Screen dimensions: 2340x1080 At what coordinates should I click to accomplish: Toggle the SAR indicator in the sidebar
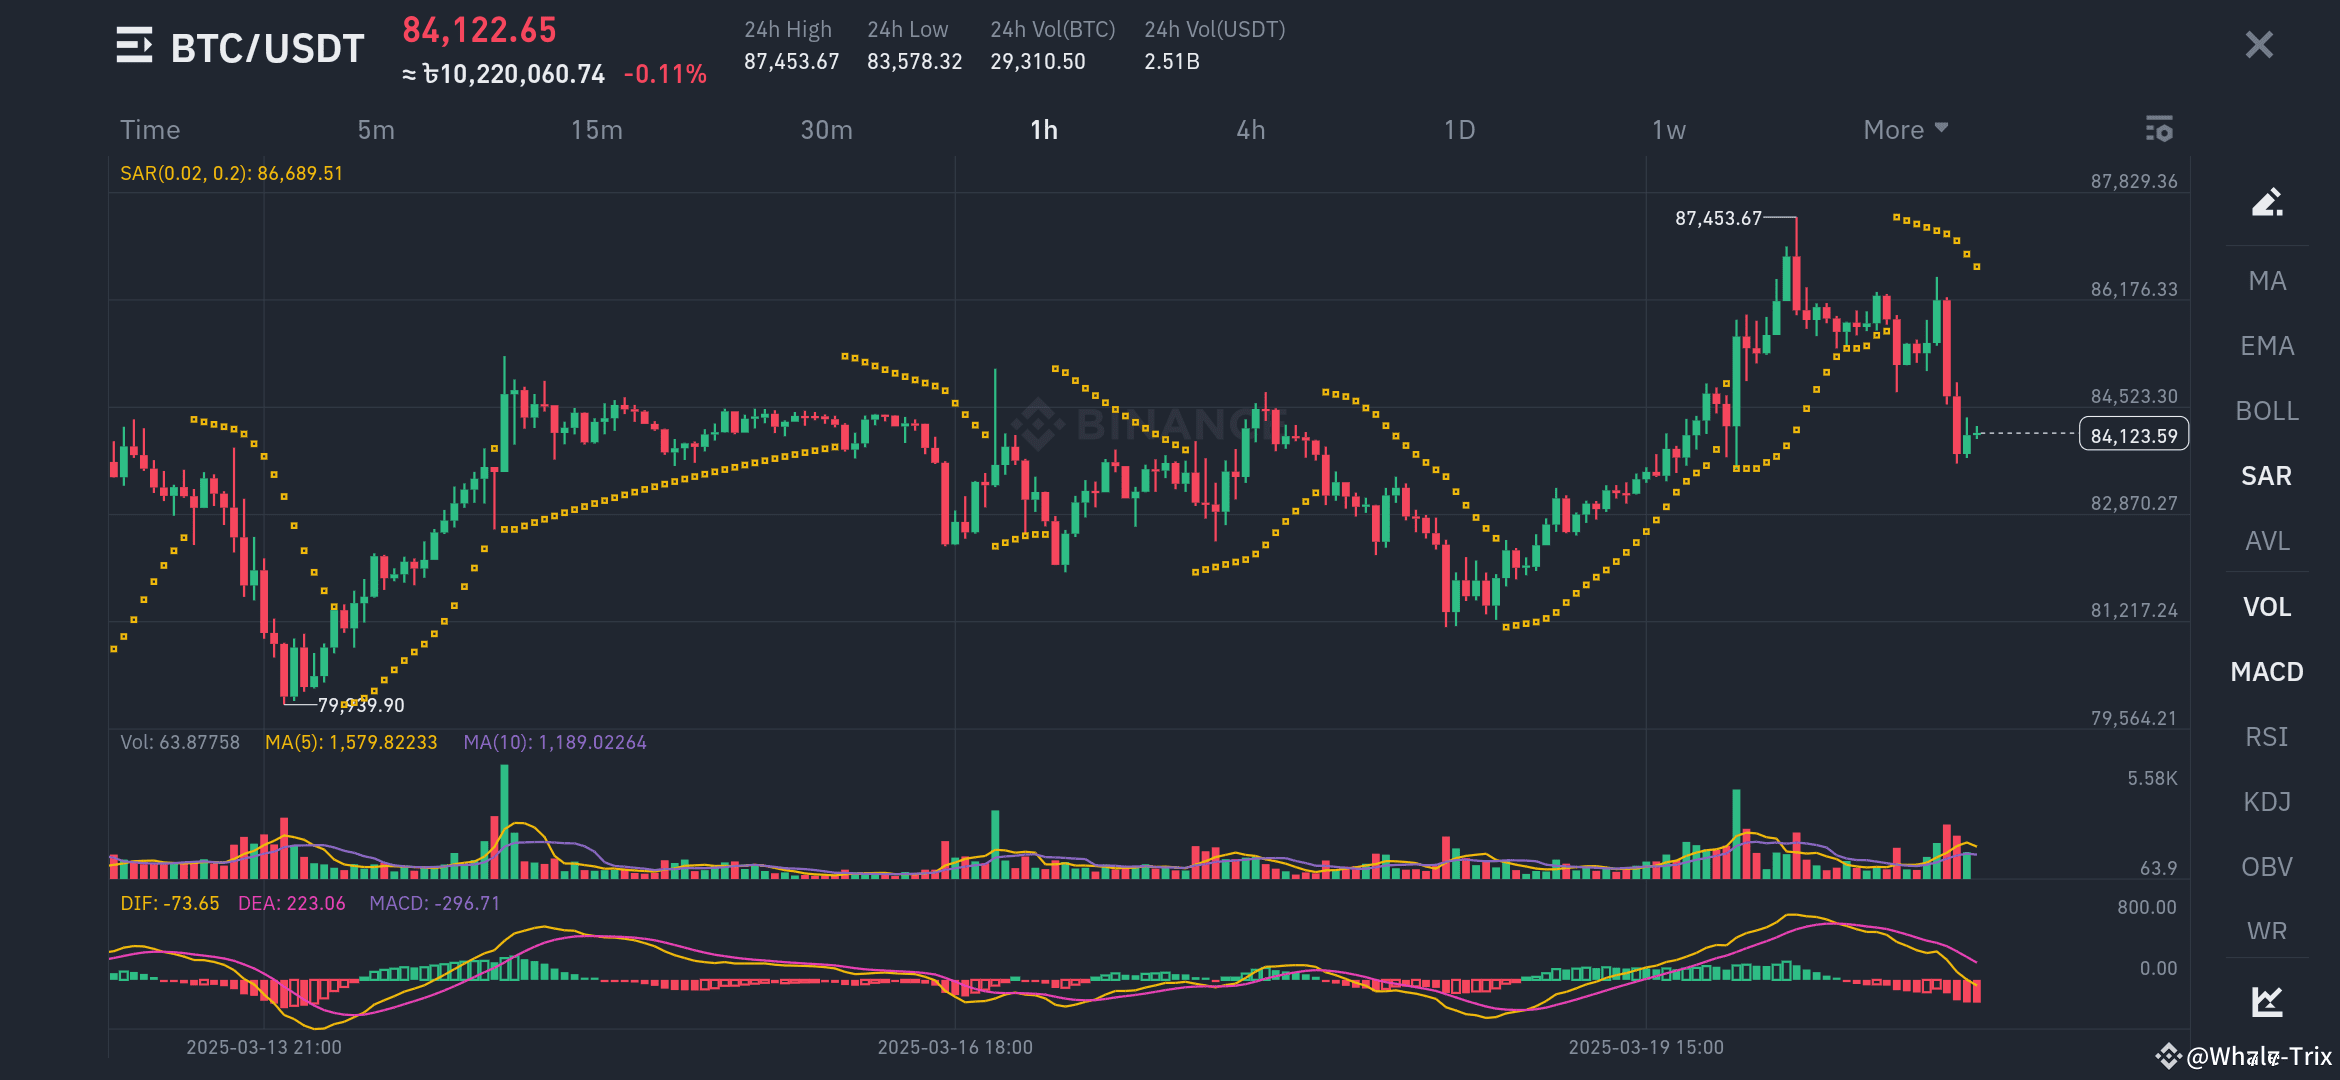pyautogui.click(x=2265, y=475)
